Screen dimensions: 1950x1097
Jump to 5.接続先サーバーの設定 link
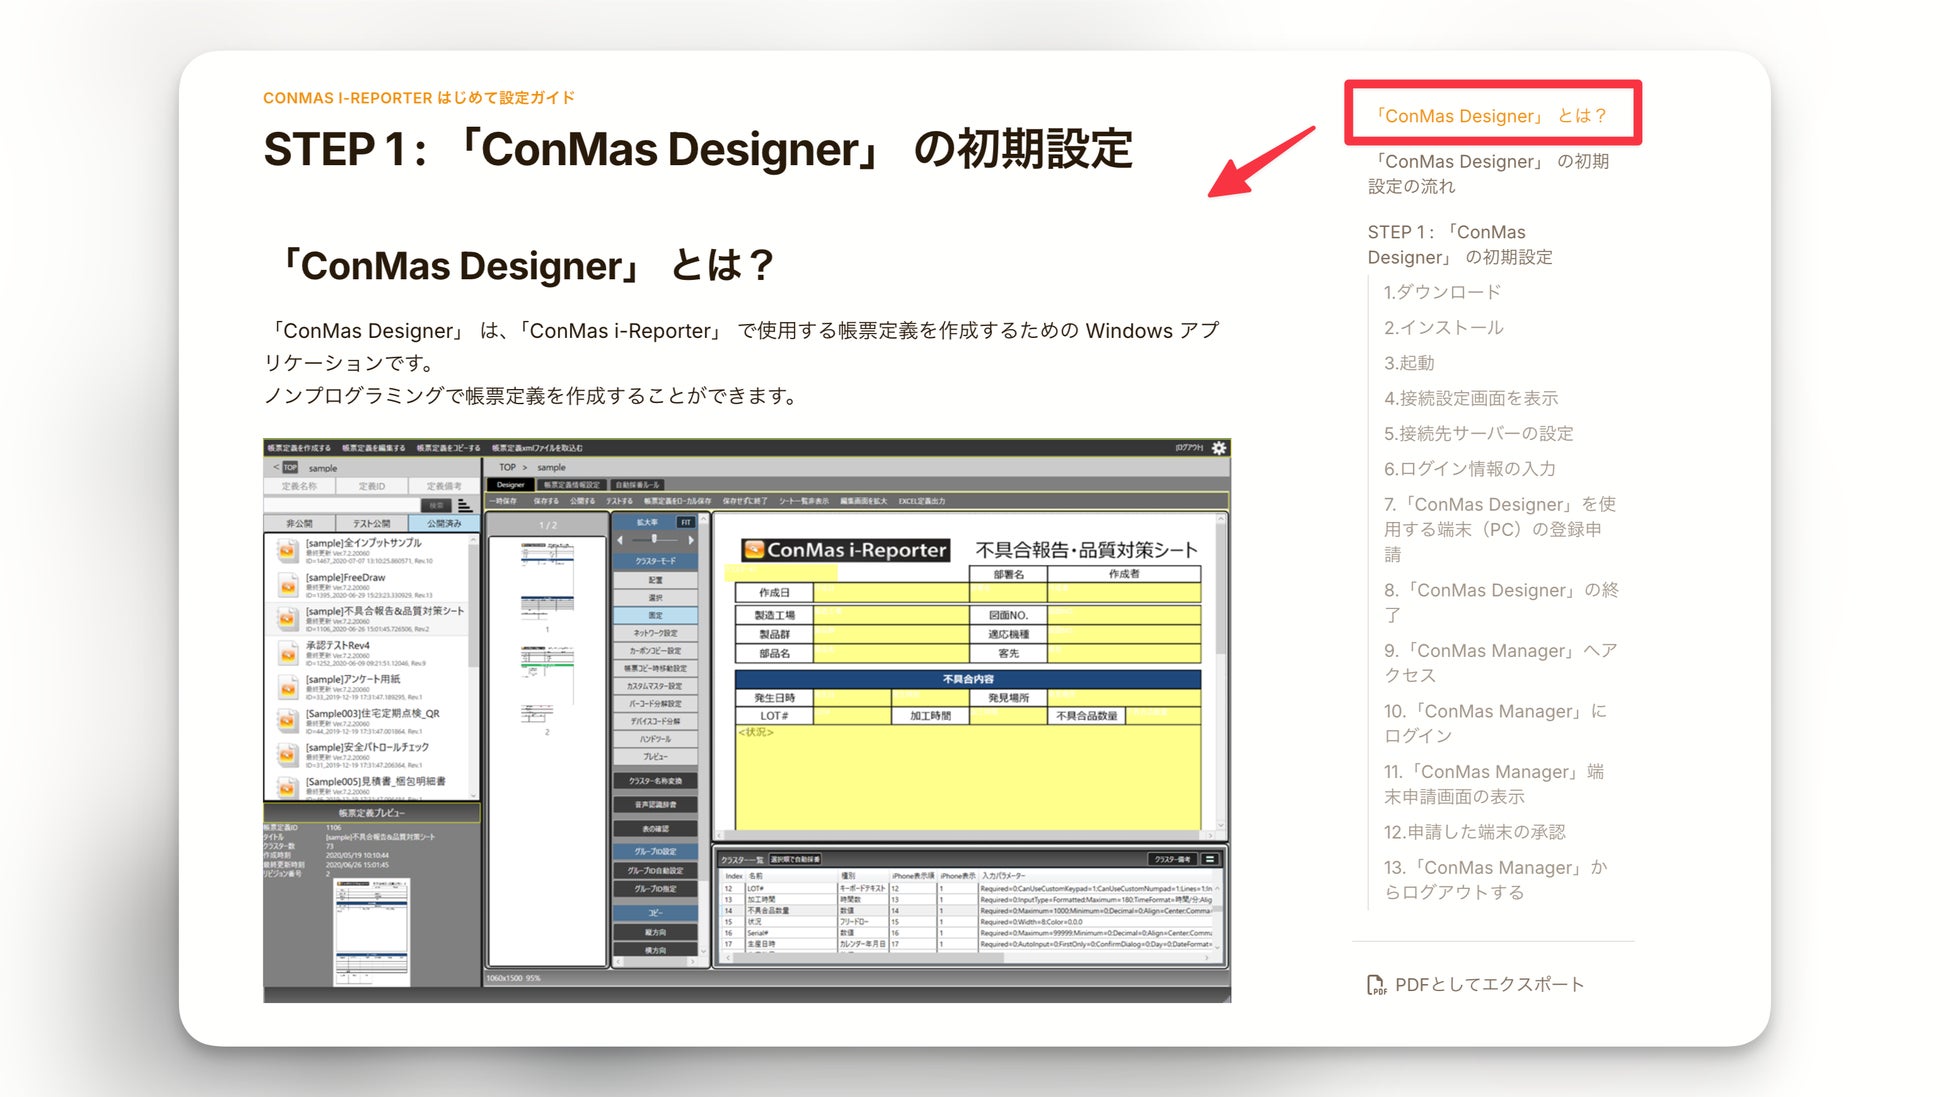coord(1478,433)
